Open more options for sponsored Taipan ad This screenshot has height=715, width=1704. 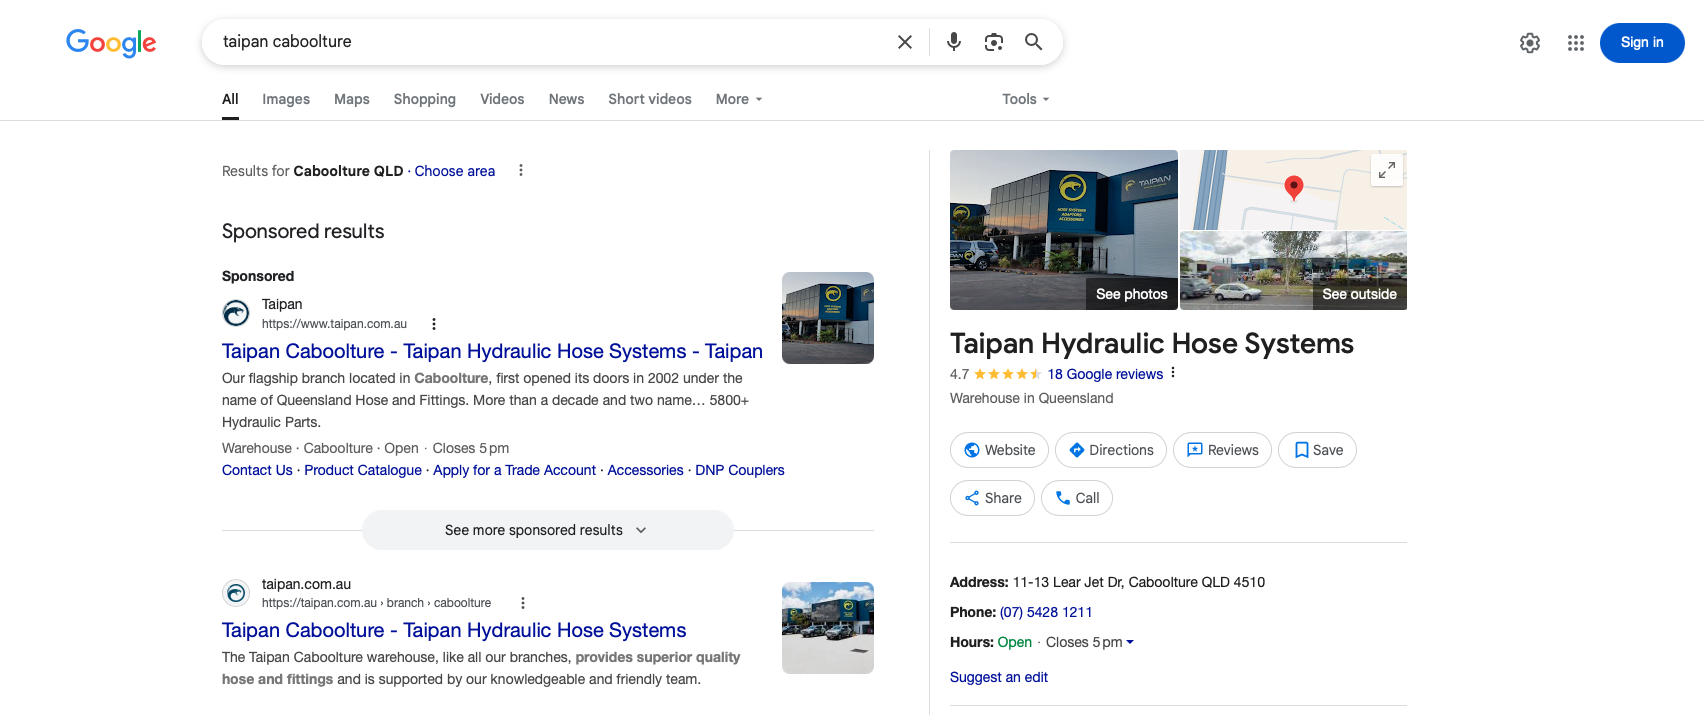(434, 324)
